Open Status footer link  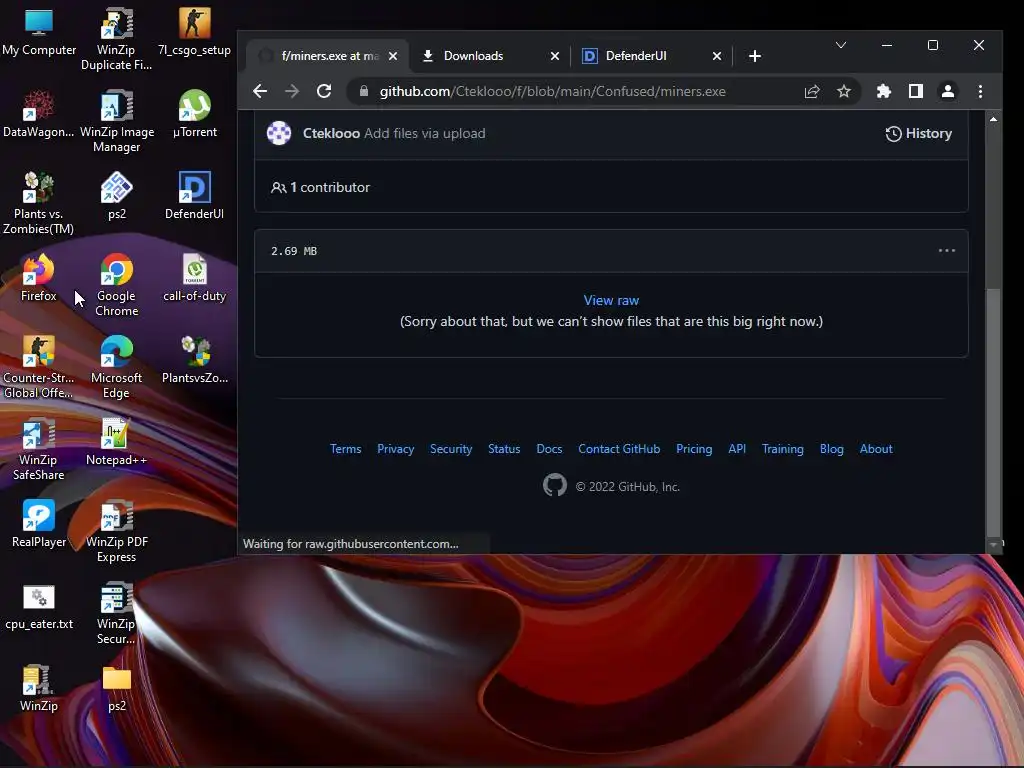point(504,449)
